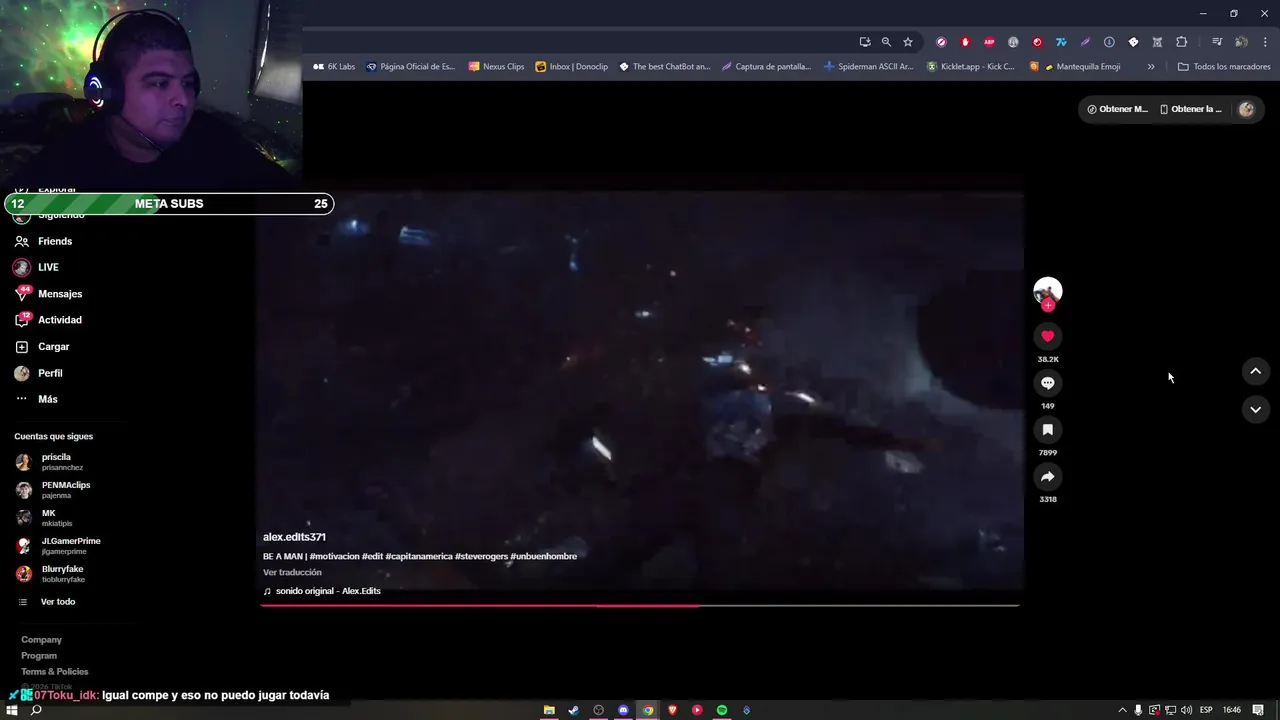Open Steam from the taskbar
This screenshot has height=720, width=1280.
[573, 710]
